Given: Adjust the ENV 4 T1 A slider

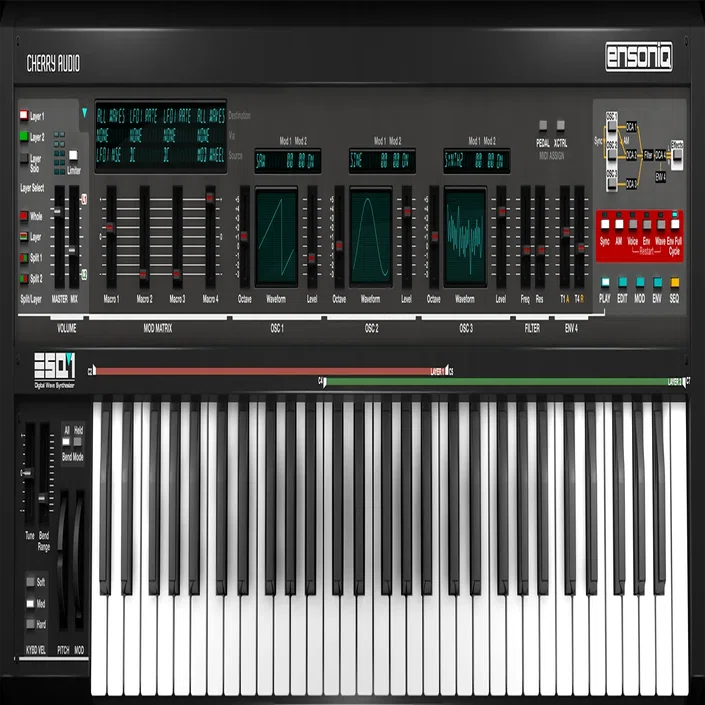Looking at the screenshot, I should pyautogui.click(x=565, y=232).
